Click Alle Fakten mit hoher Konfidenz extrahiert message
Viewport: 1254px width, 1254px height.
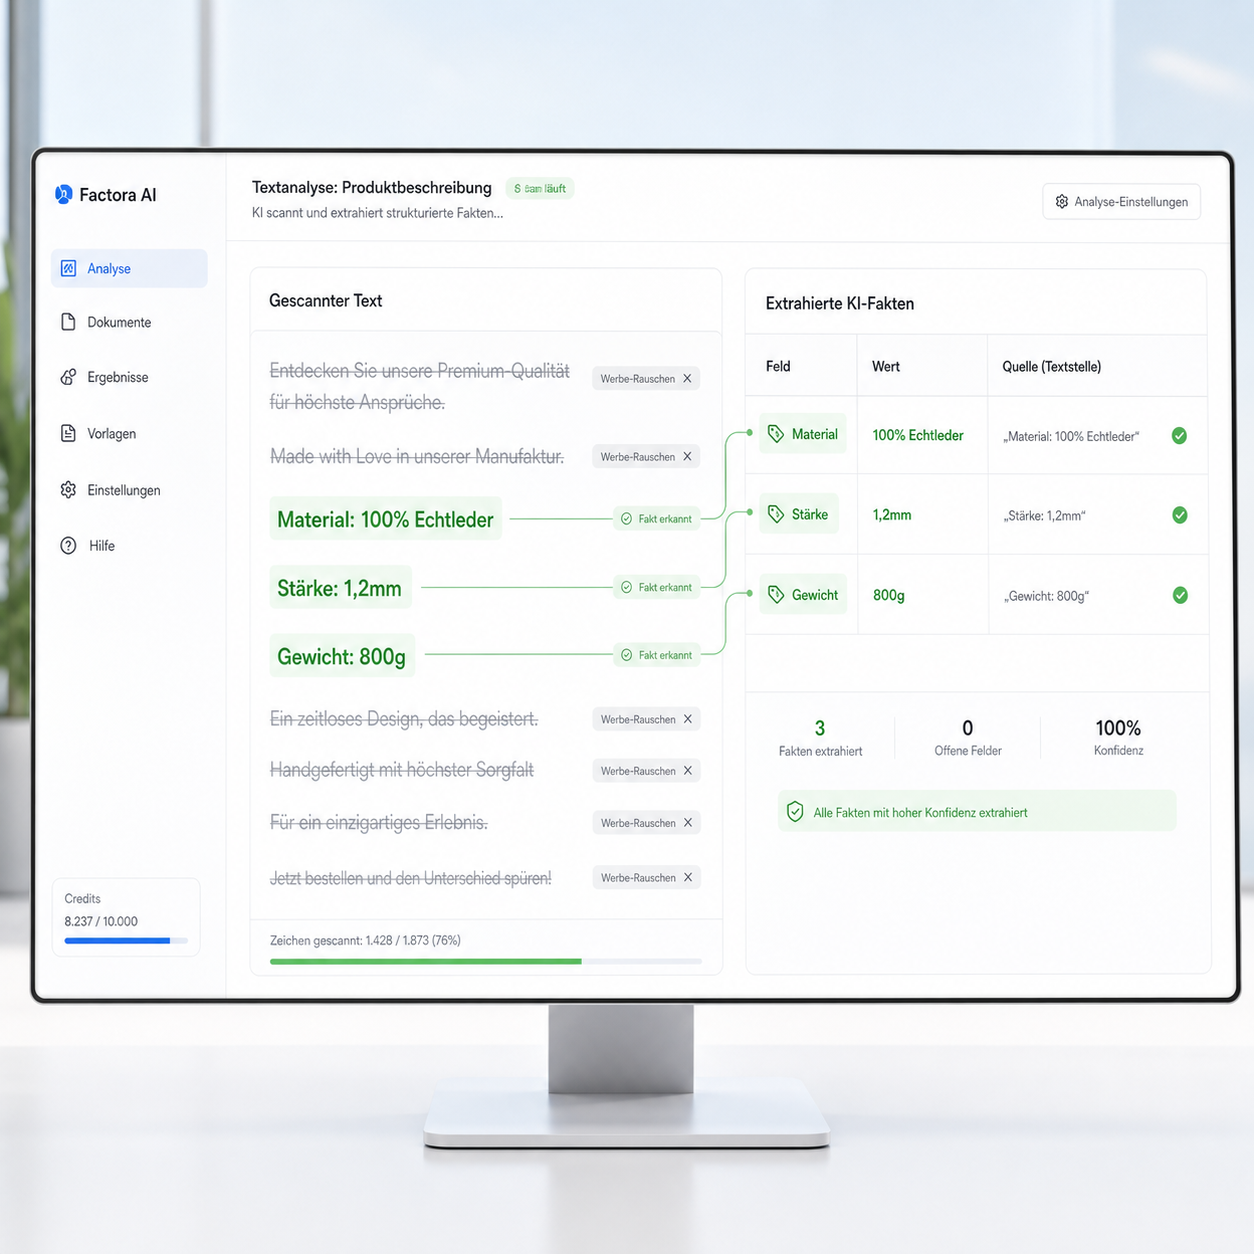920,813
